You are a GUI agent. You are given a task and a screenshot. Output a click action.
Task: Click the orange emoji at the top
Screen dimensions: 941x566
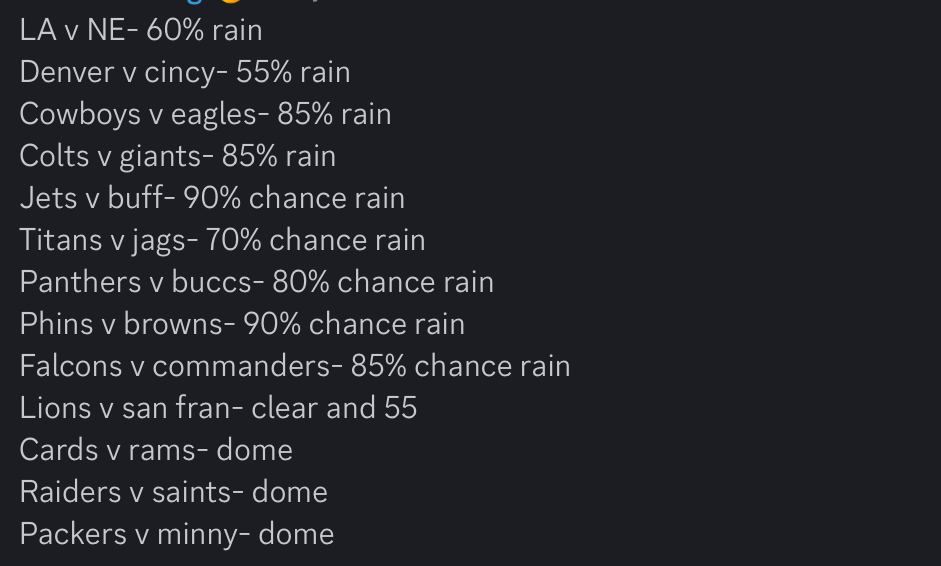230,1
